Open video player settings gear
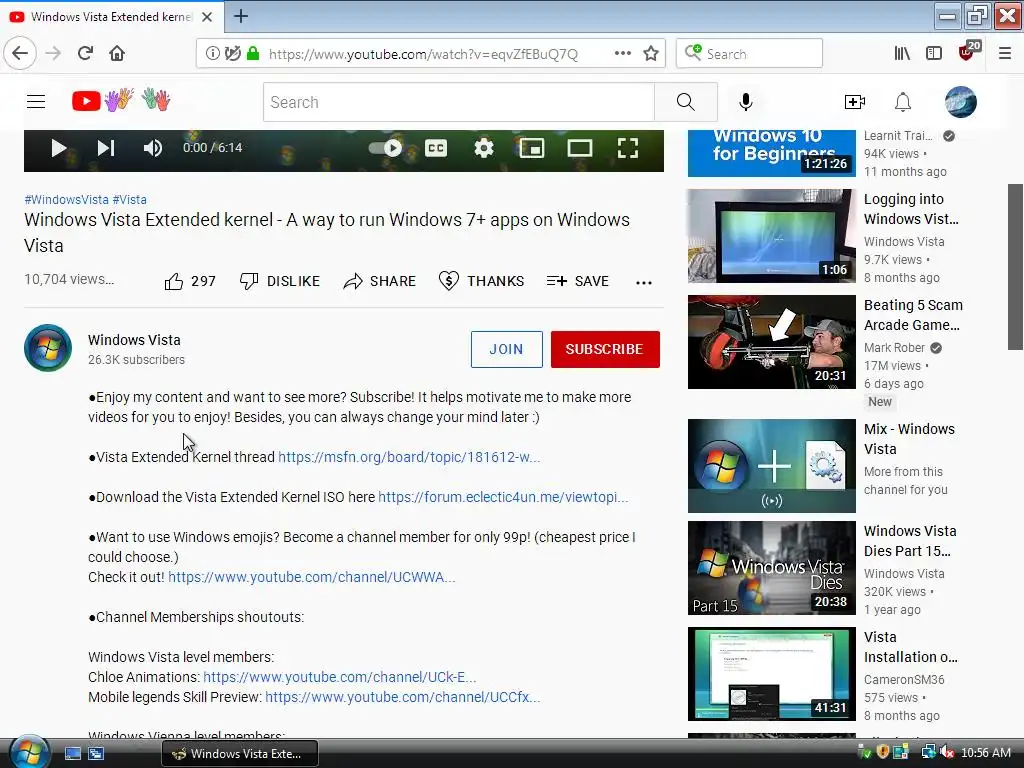This screenshot has width=1024, height=768. click(x=484, y=148)
